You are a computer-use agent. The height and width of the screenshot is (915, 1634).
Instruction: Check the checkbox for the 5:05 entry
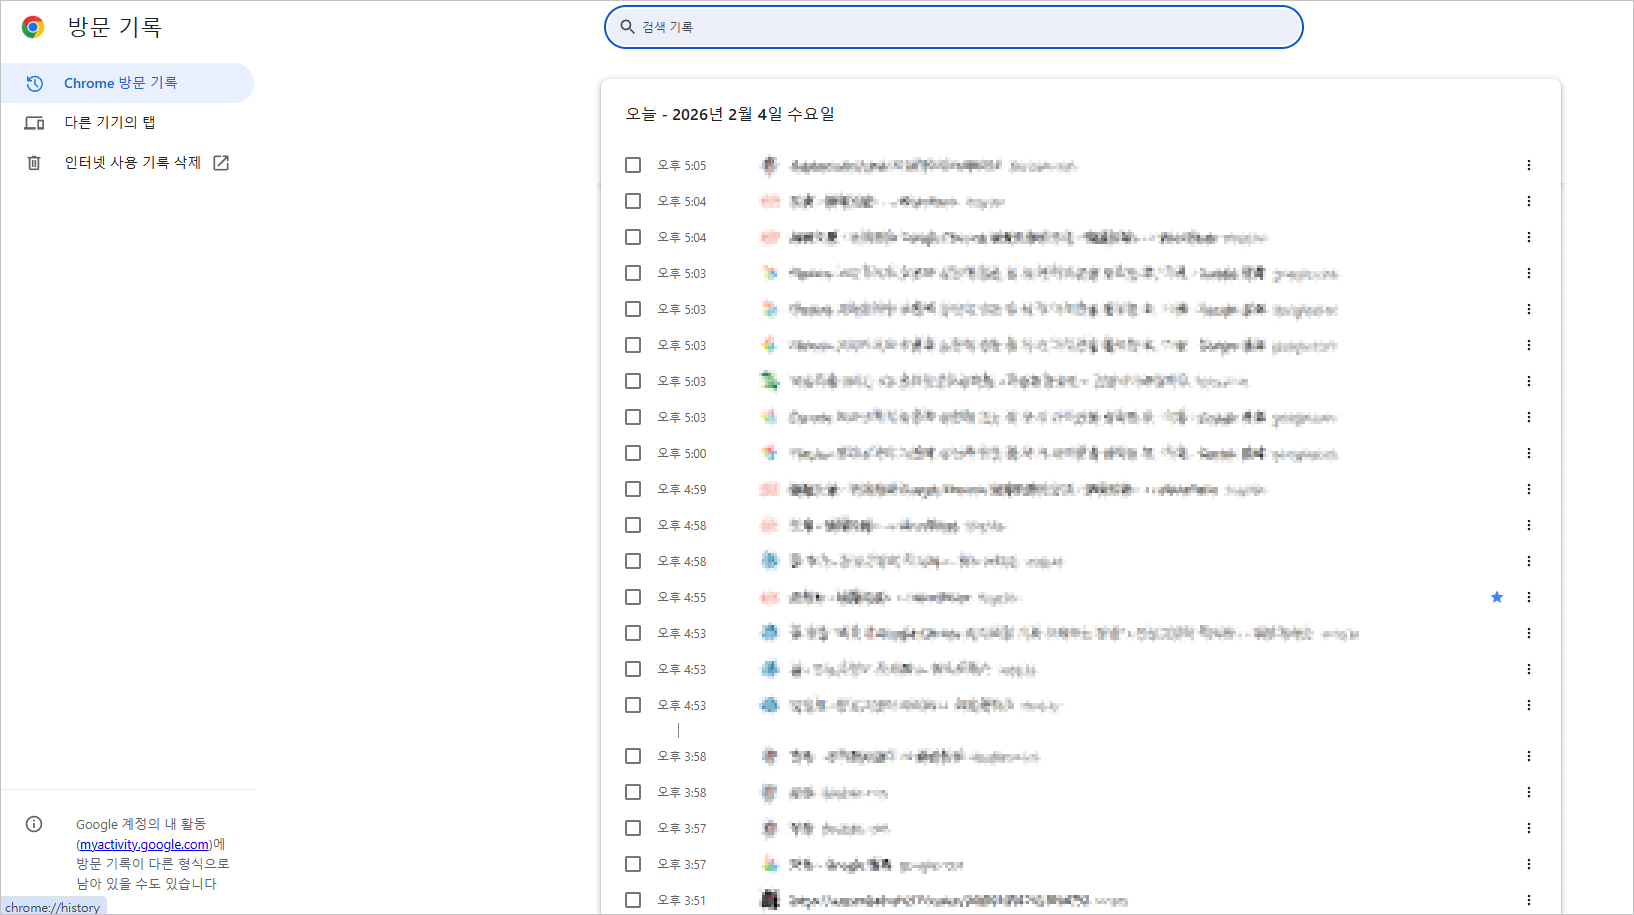click(x=632, y=165)
